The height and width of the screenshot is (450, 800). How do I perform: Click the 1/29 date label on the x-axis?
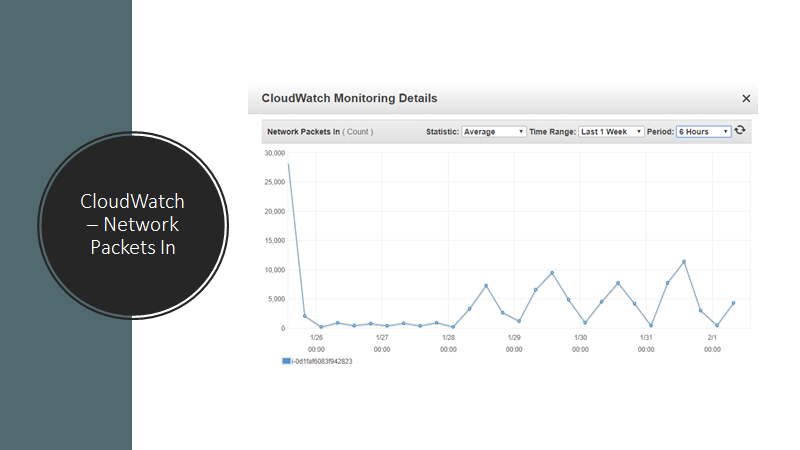[514, 337]
